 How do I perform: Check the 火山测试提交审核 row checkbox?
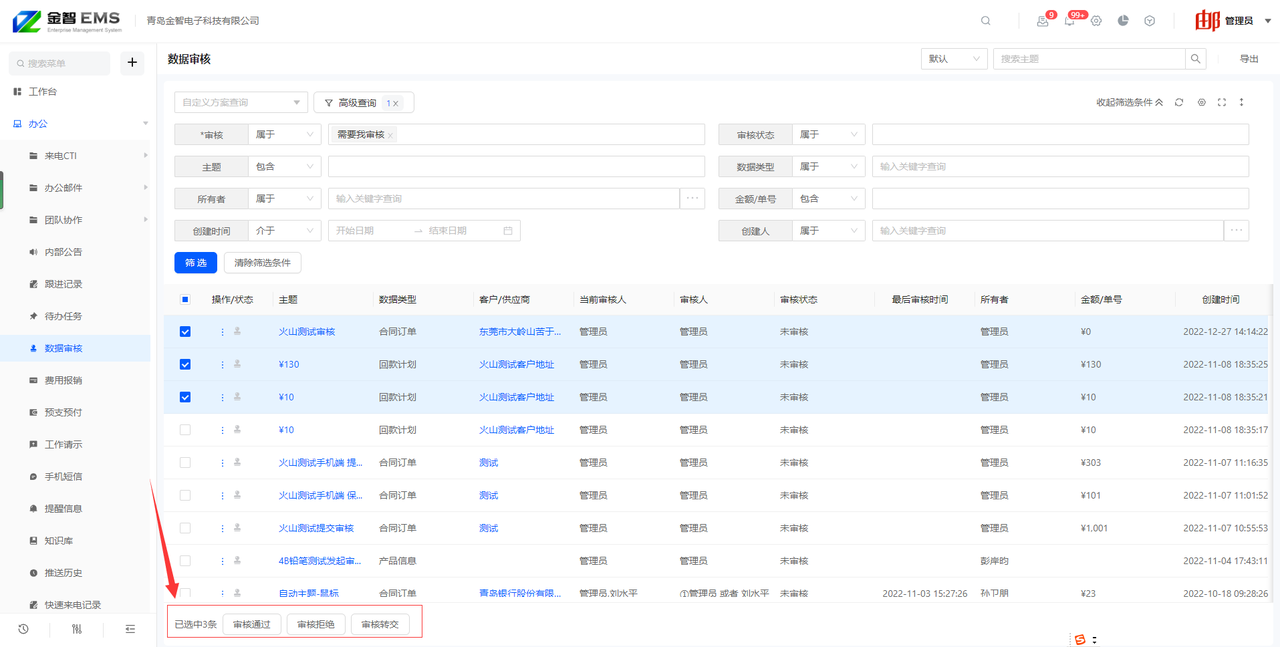185,528
